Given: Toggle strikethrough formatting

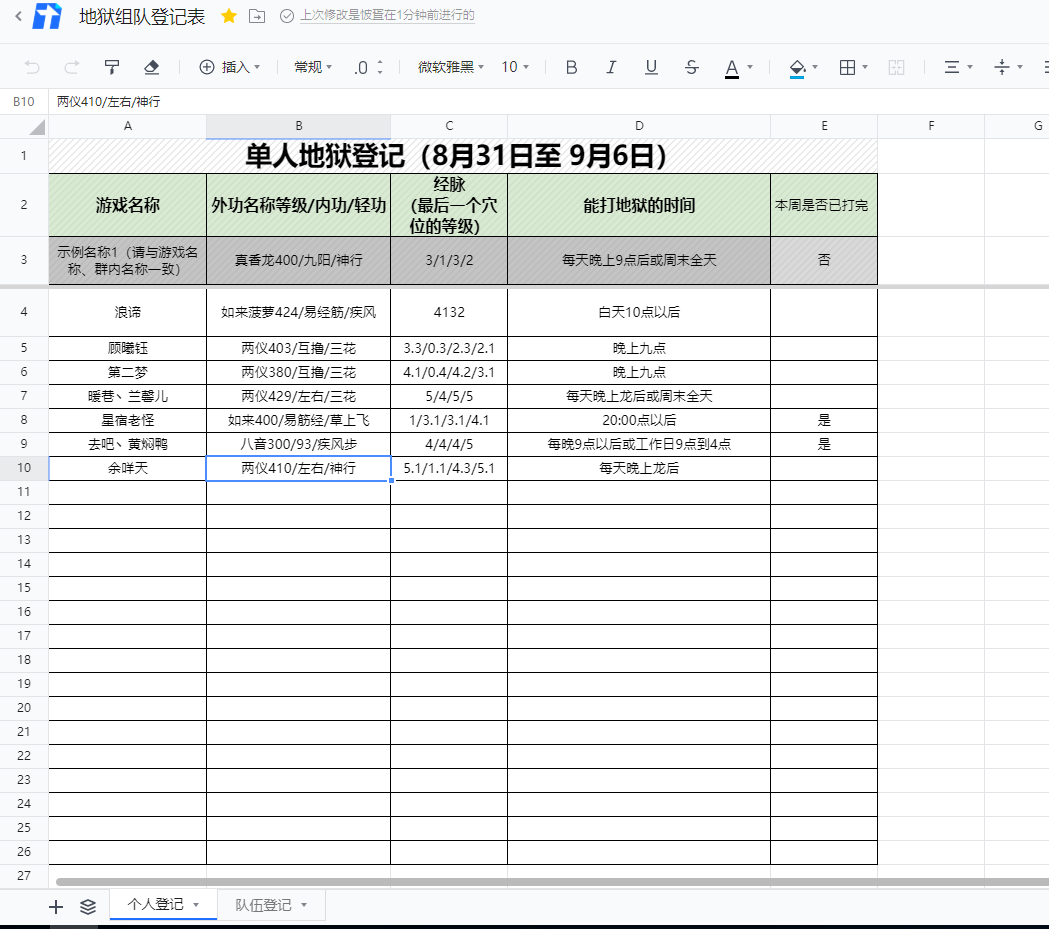Looking at the screenshot, I should click(691, 67).
